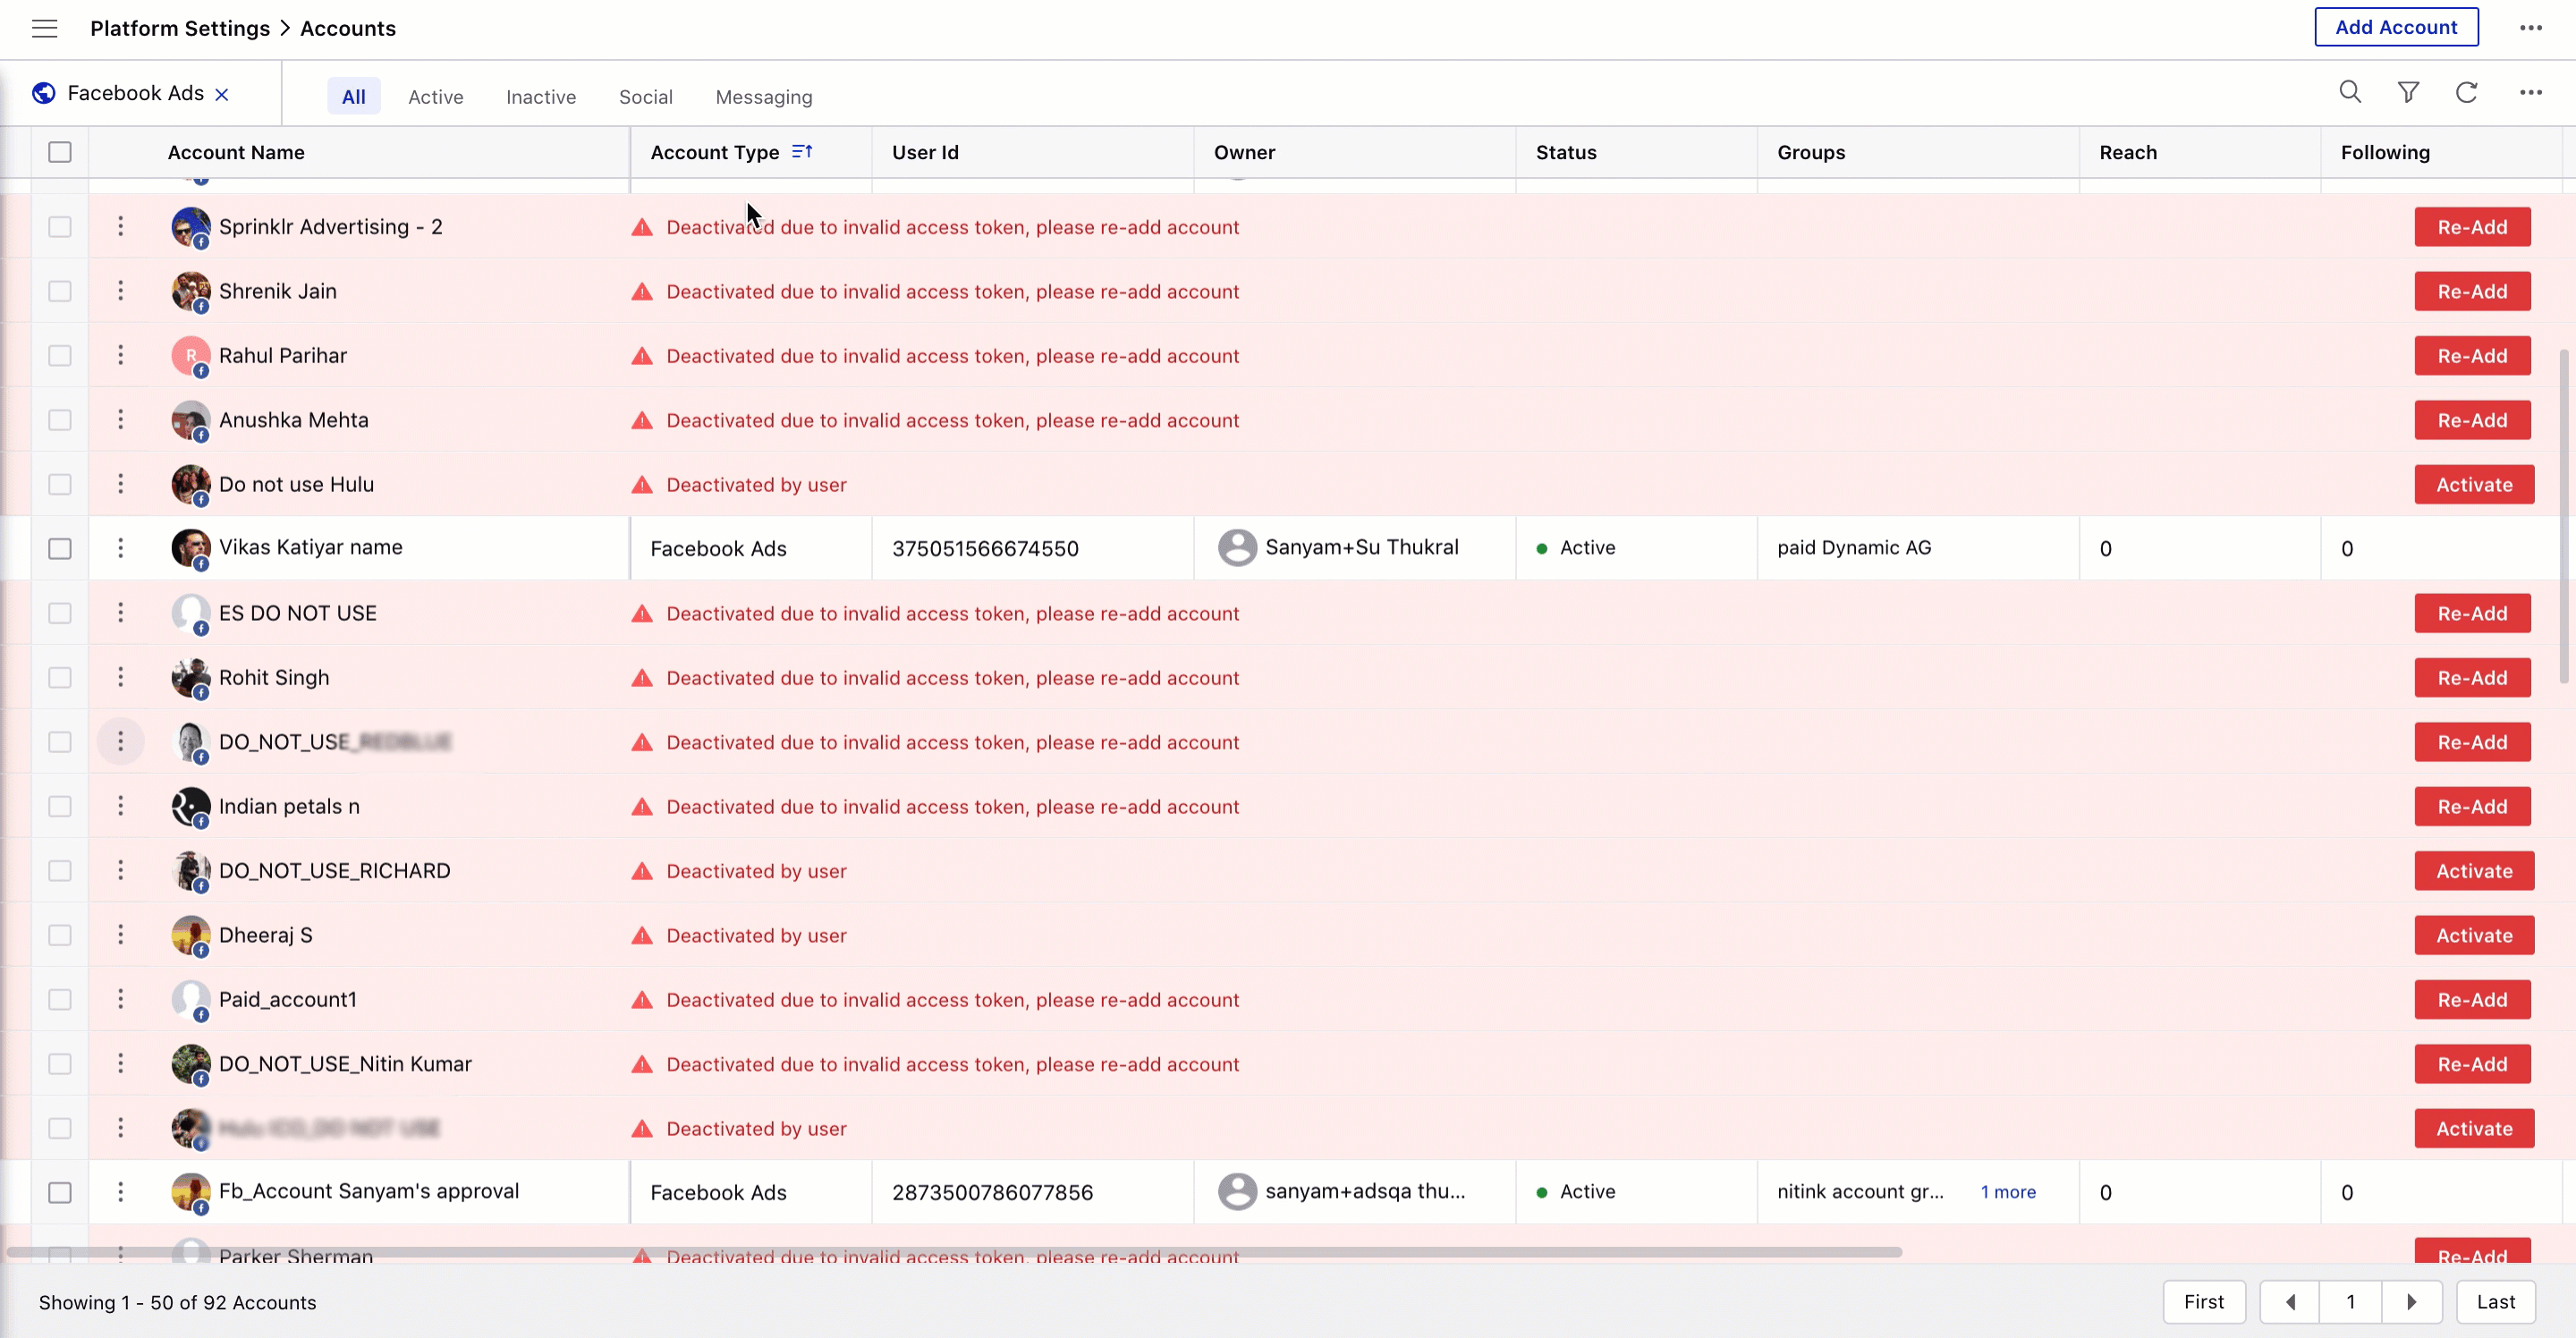Click the kebab menu icon for Rohit Singh
Viewport: 2576px width, 1338px height.
121,677
